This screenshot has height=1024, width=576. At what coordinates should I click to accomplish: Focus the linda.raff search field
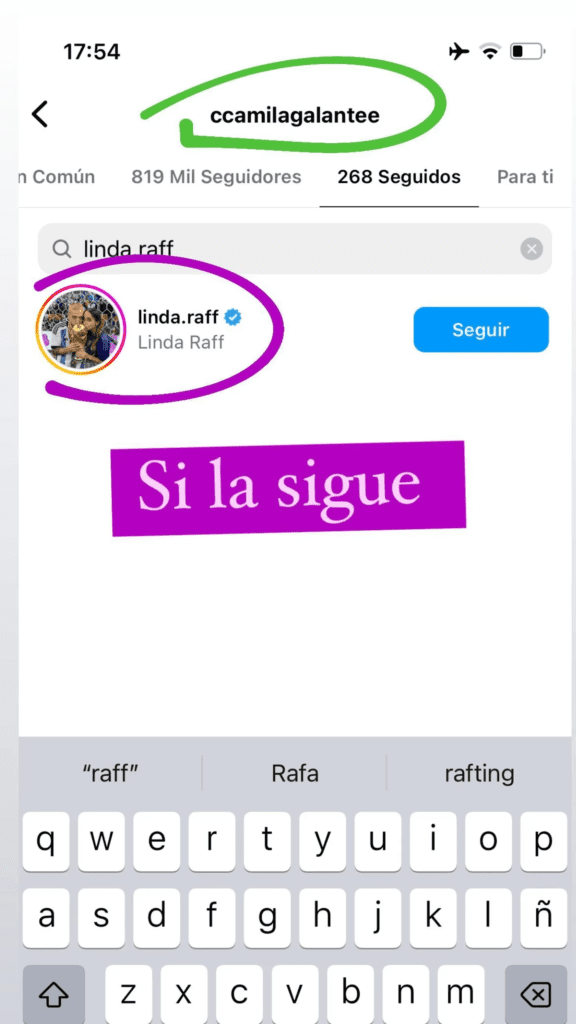coord(295,249)
